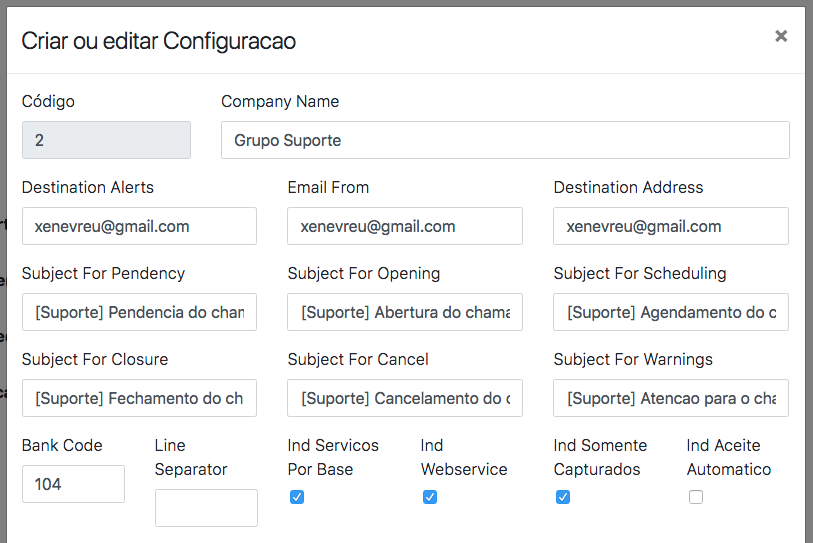Select the Destination Address field

tap(671, 226)
